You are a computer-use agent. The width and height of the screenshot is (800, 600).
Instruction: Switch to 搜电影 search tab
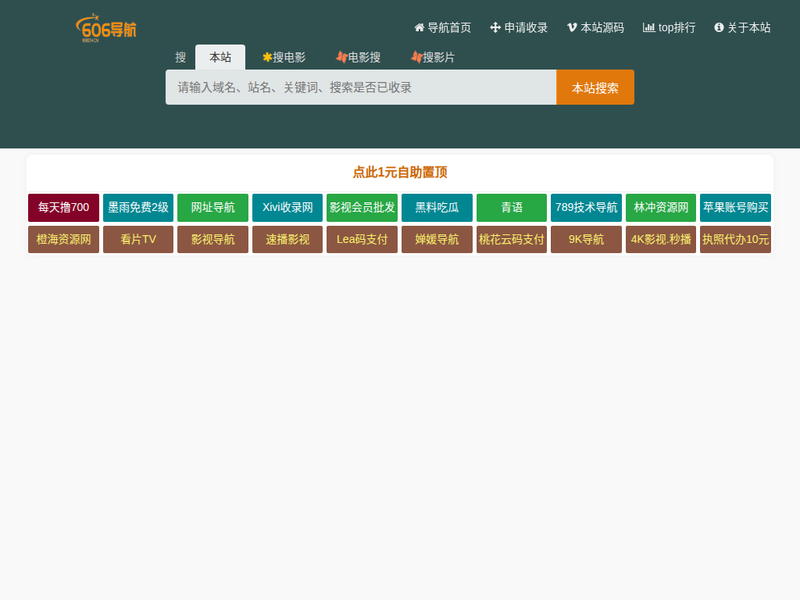pyautogui.click(x=284, y=58)
